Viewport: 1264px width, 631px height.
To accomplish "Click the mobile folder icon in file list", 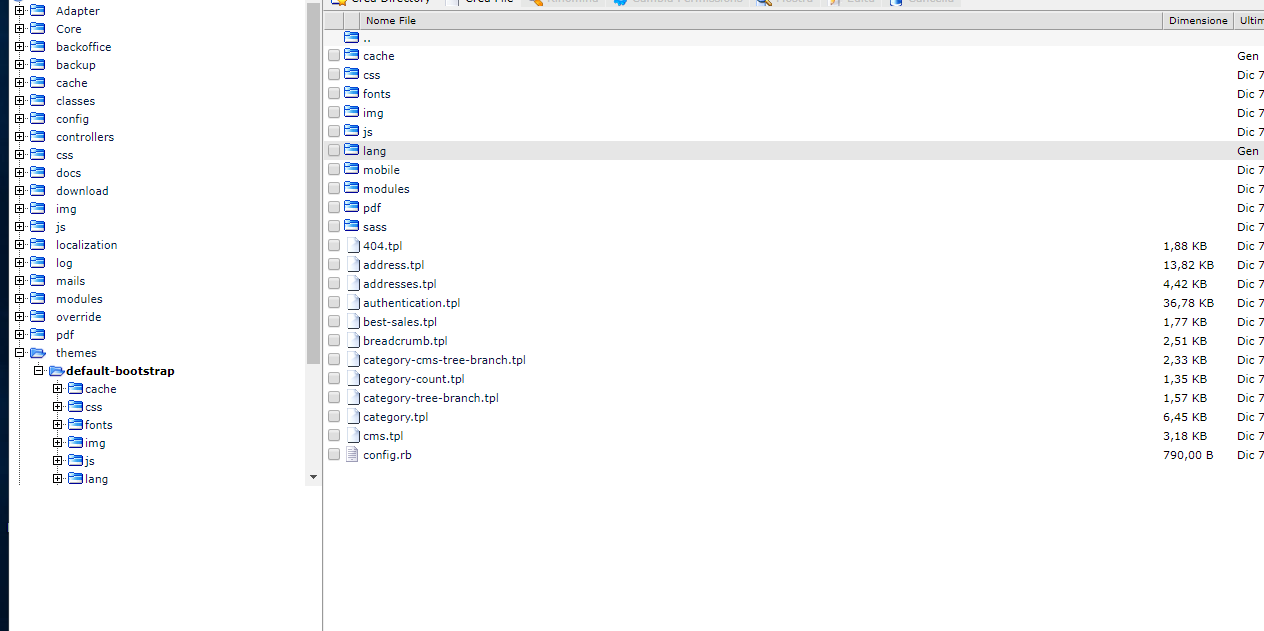I will click(x=351, y=169).
